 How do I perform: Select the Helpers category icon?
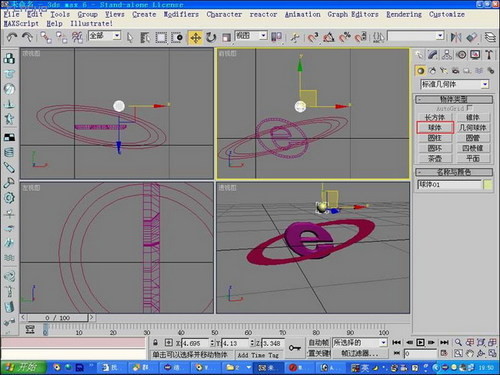click(x=467, y=71)
